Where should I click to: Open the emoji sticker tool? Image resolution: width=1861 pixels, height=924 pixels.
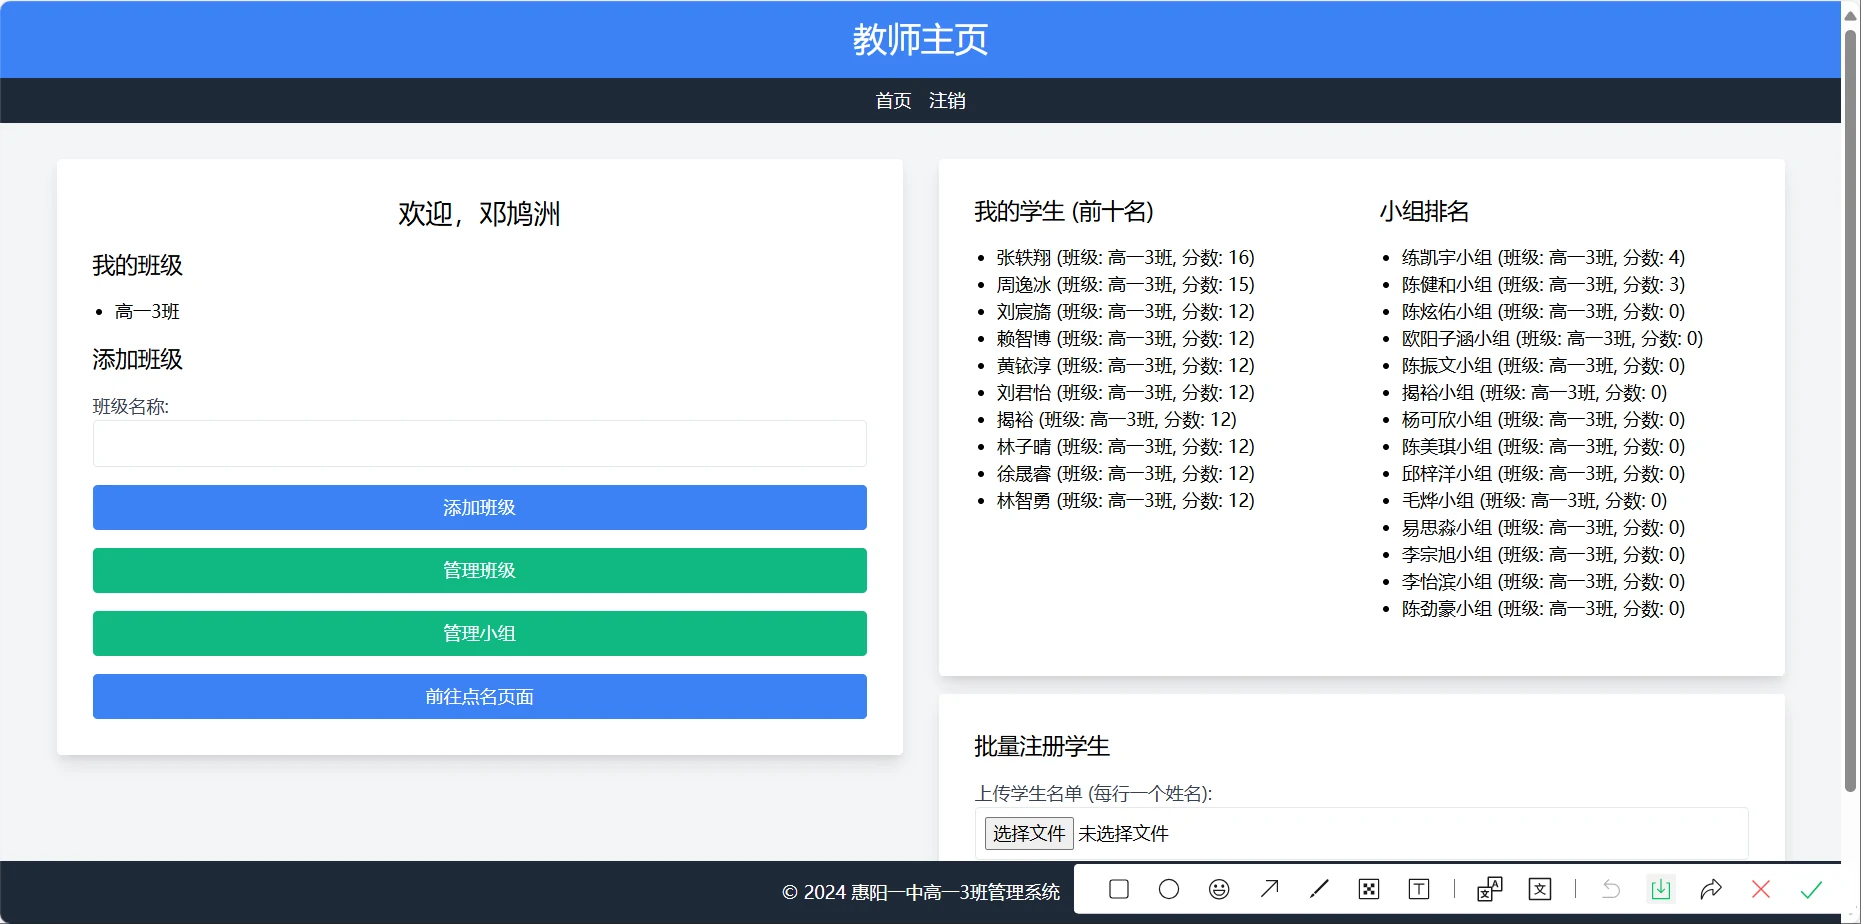coord(1219,889)
